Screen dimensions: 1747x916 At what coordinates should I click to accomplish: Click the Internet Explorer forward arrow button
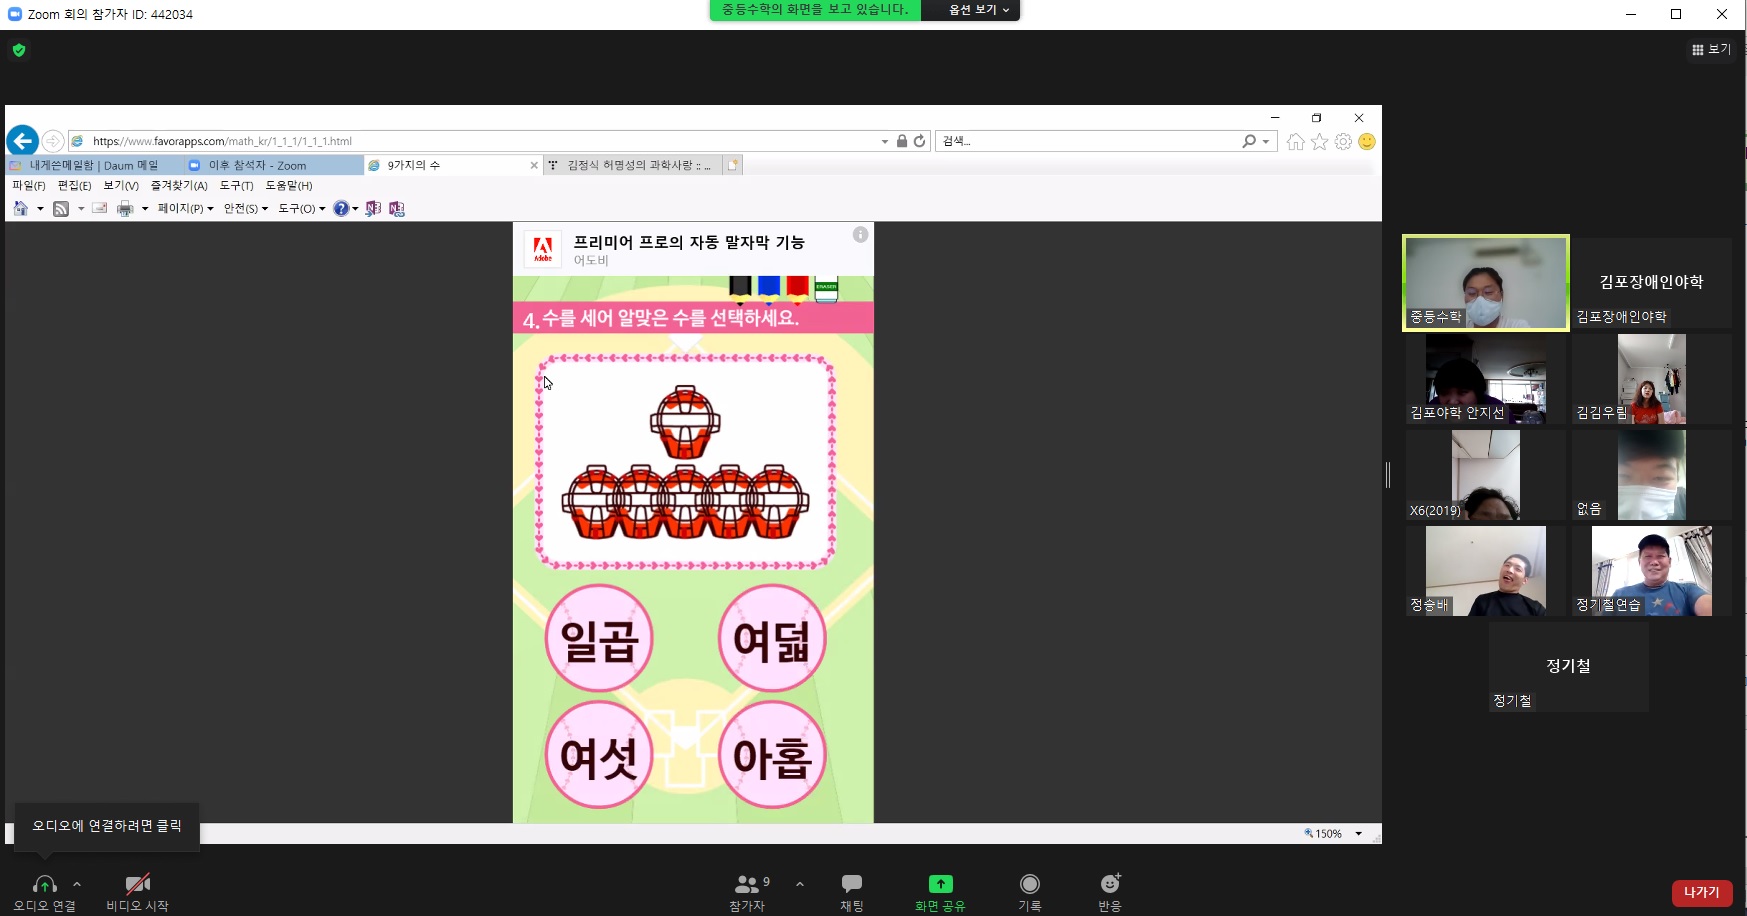pyautogui.click(x=53, y=141)
